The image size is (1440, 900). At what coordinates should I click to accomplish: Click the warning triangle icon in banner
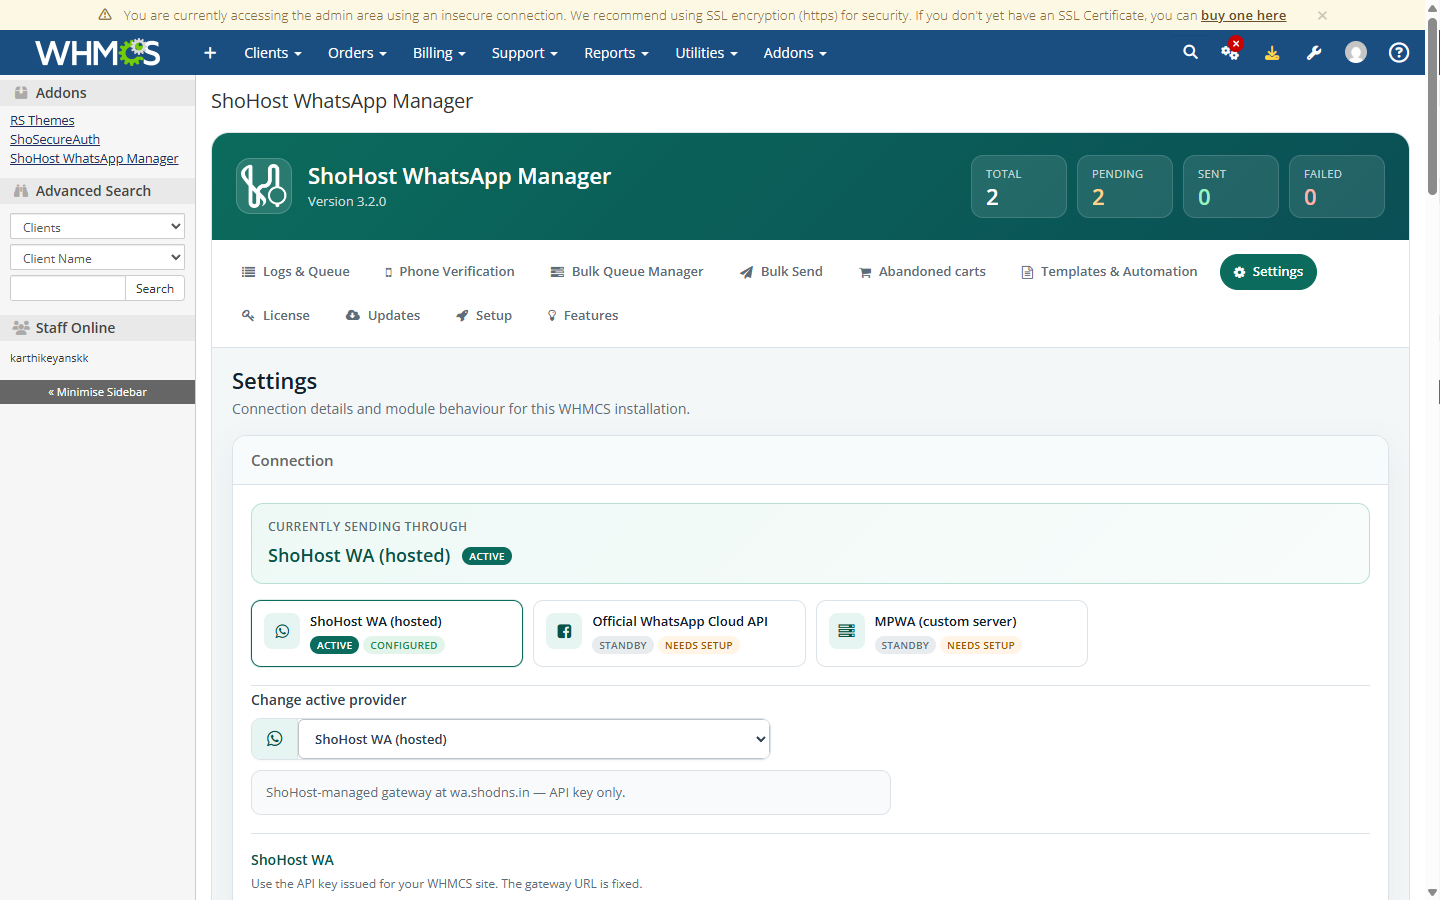(x=105, y=15)
